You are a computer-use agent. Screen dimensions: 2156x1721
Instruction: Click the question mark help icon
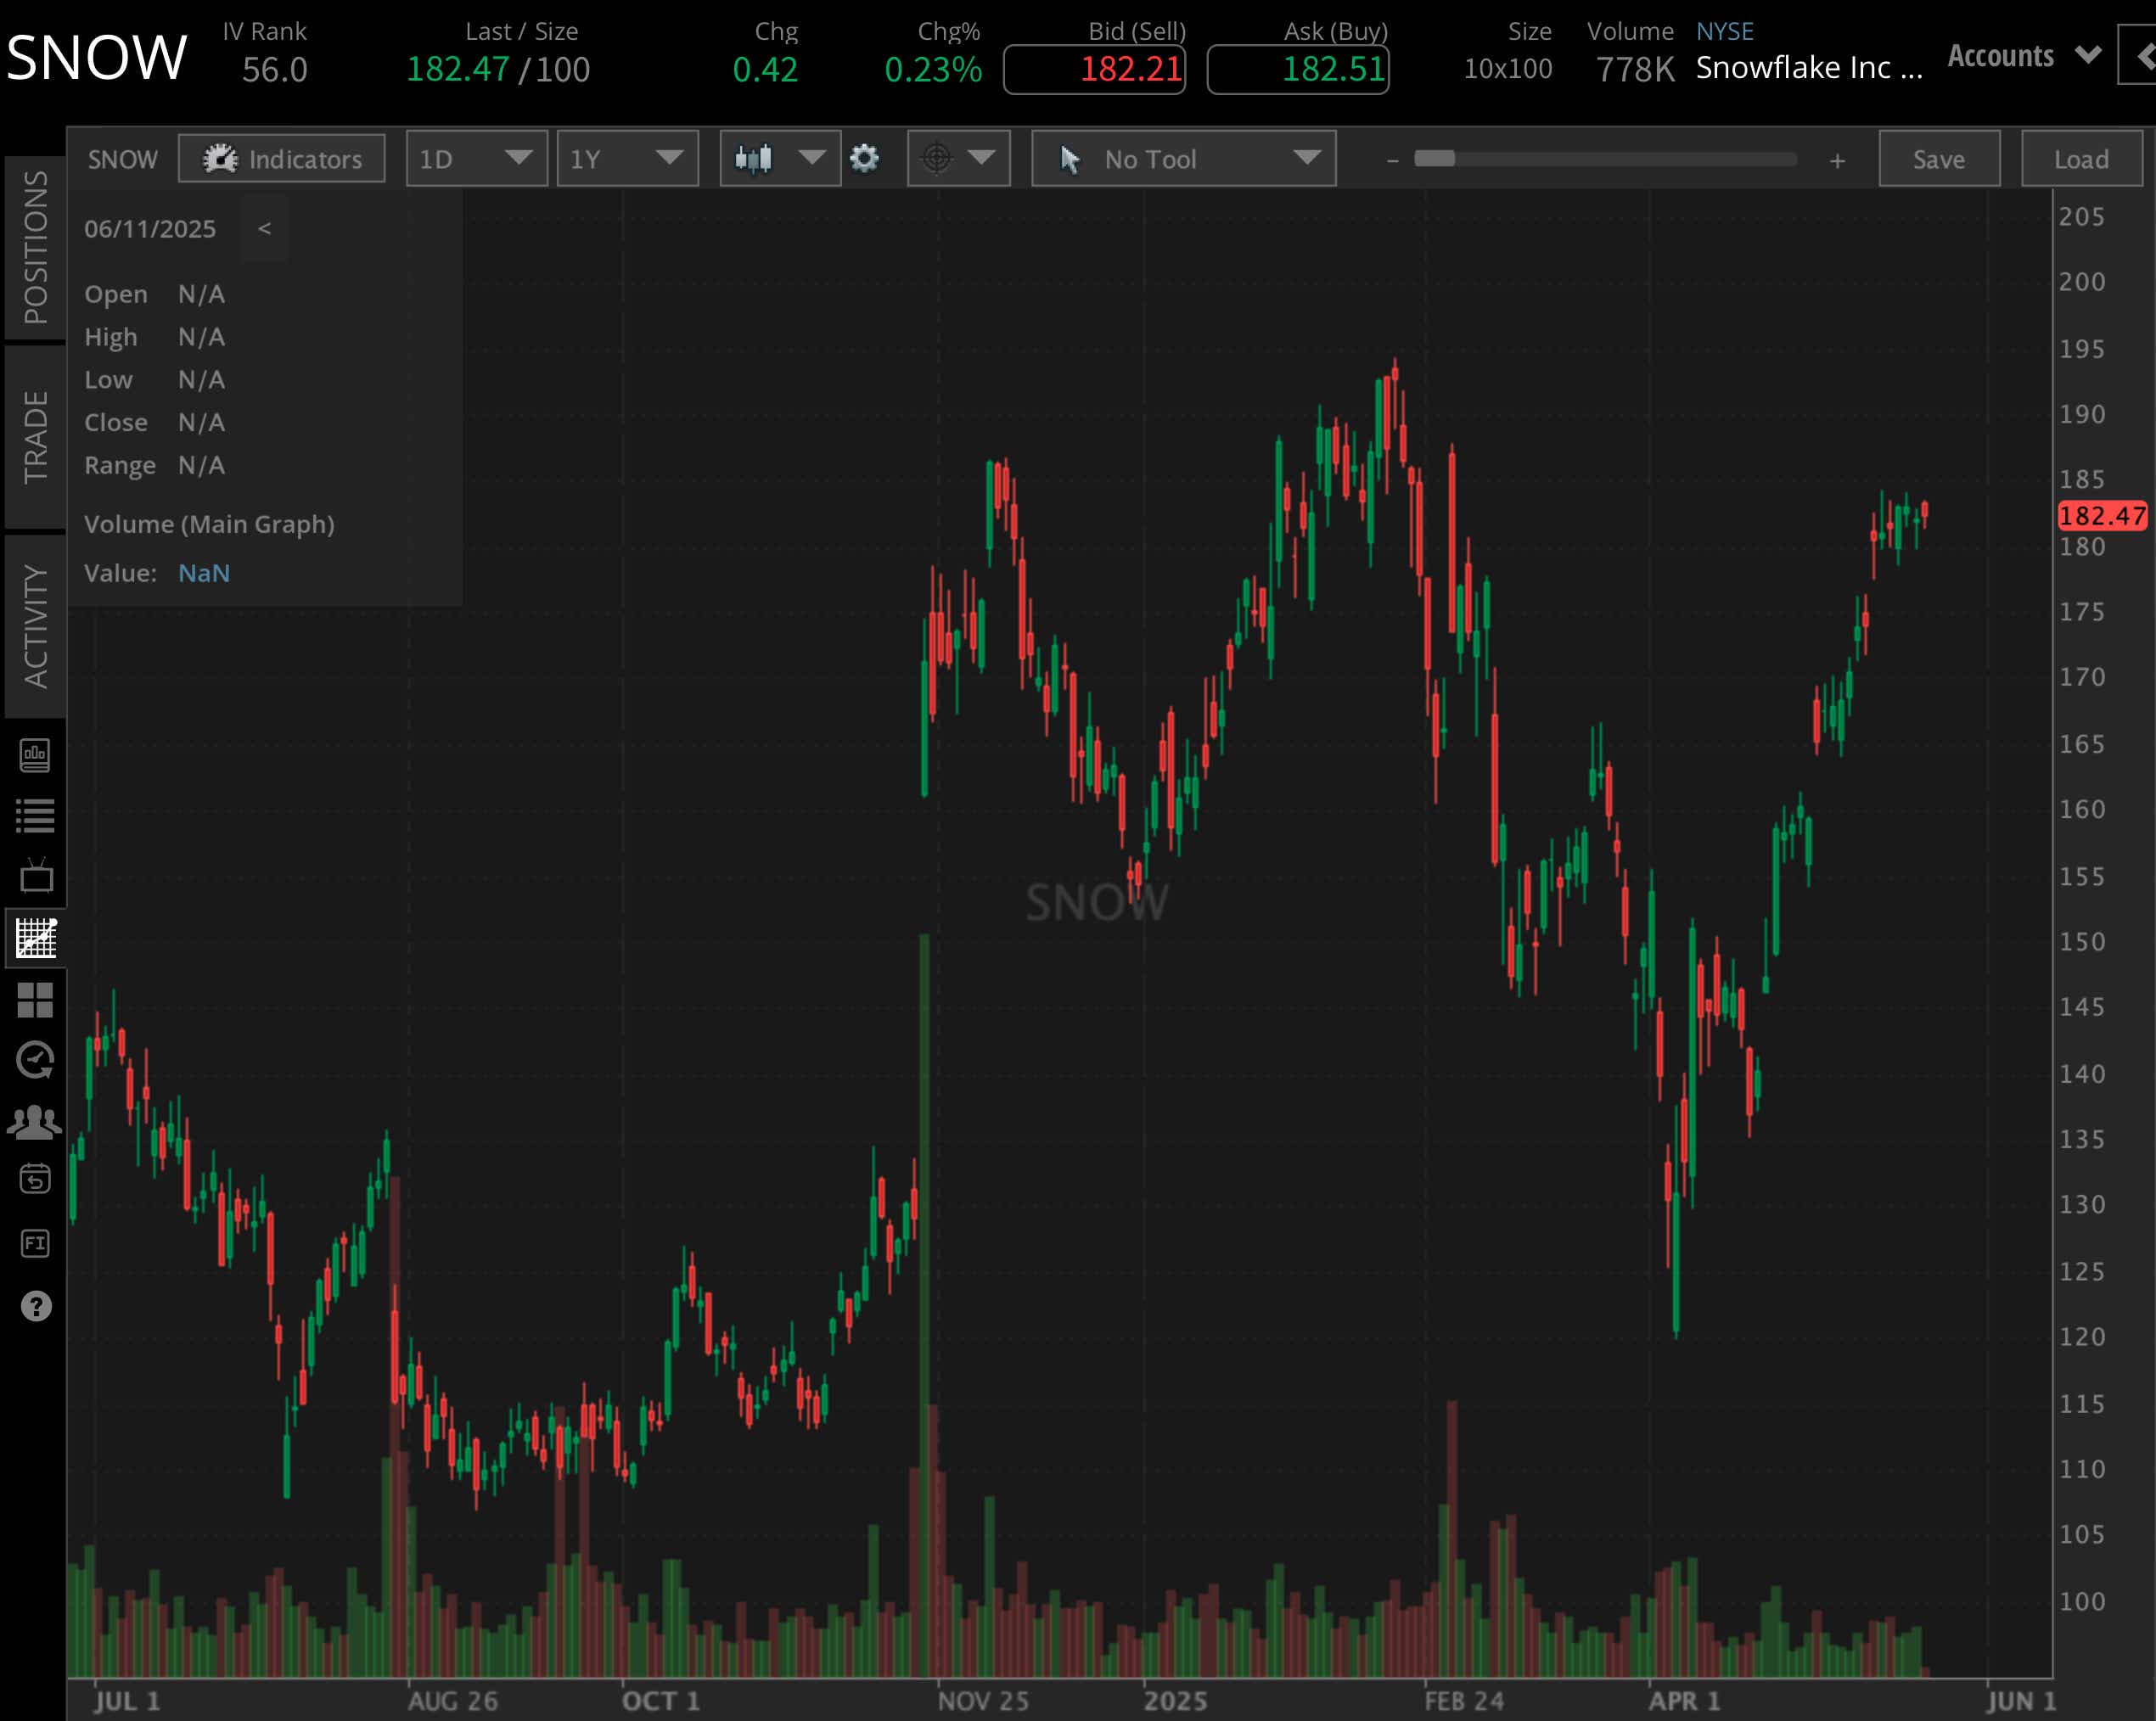[36, 1306]
